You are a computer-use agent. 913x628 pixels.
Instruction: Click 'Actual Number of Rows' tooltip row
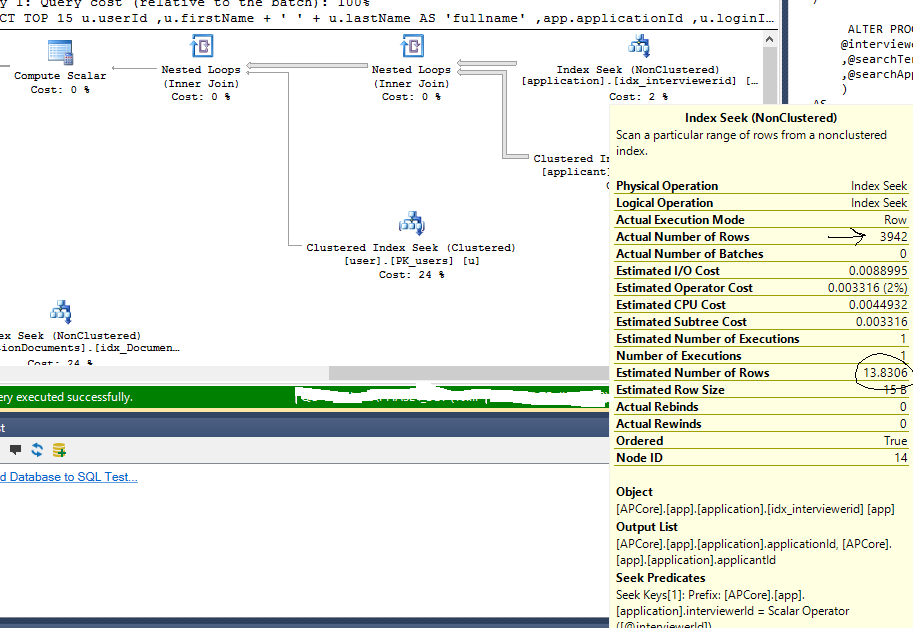point(762,237)
